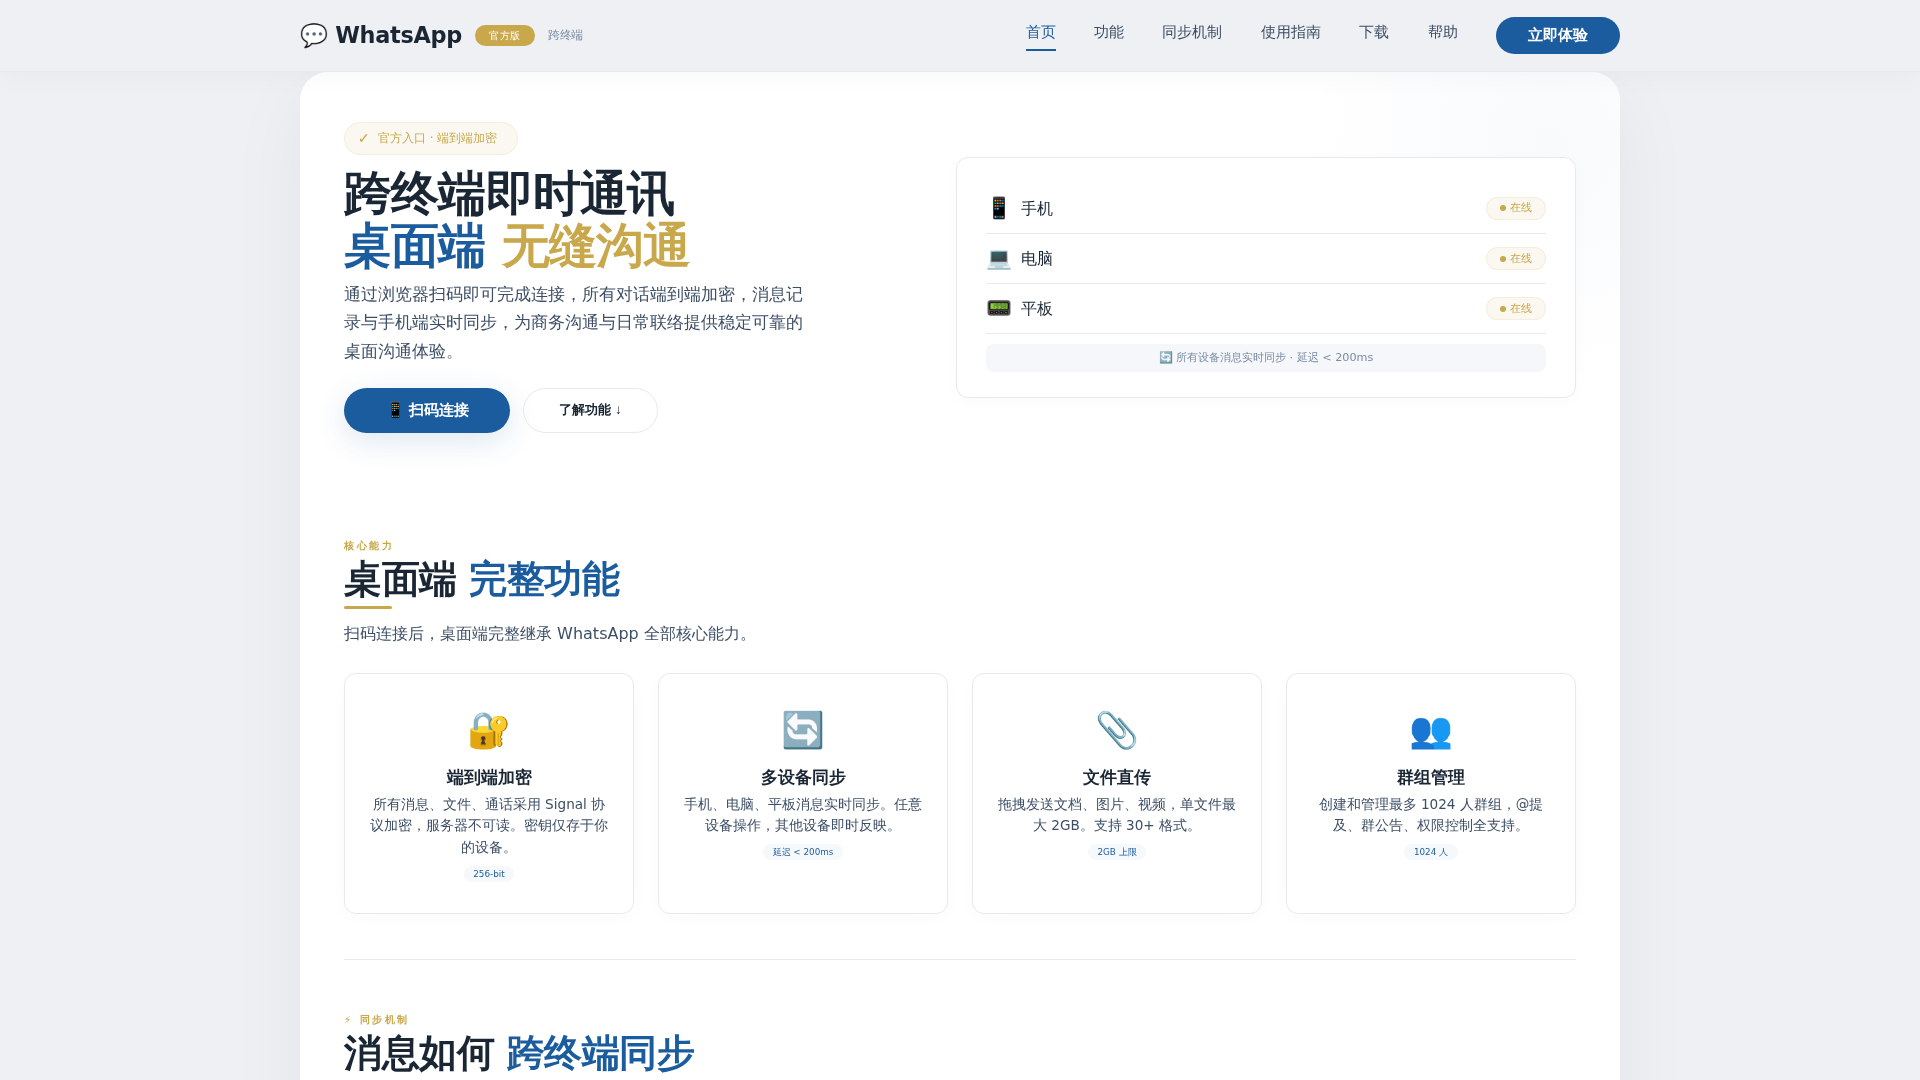Open 帮助 in the top navigation
The height and width of the screenshot is (1080, 1920).
tap(1443, 32)
